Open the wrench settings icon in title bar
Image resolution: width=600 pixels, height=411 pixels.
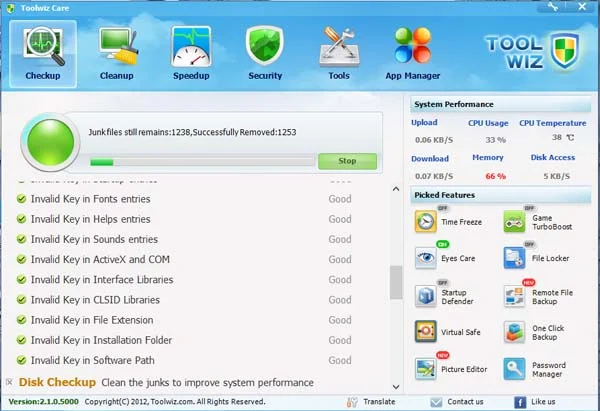pos(553,7)
